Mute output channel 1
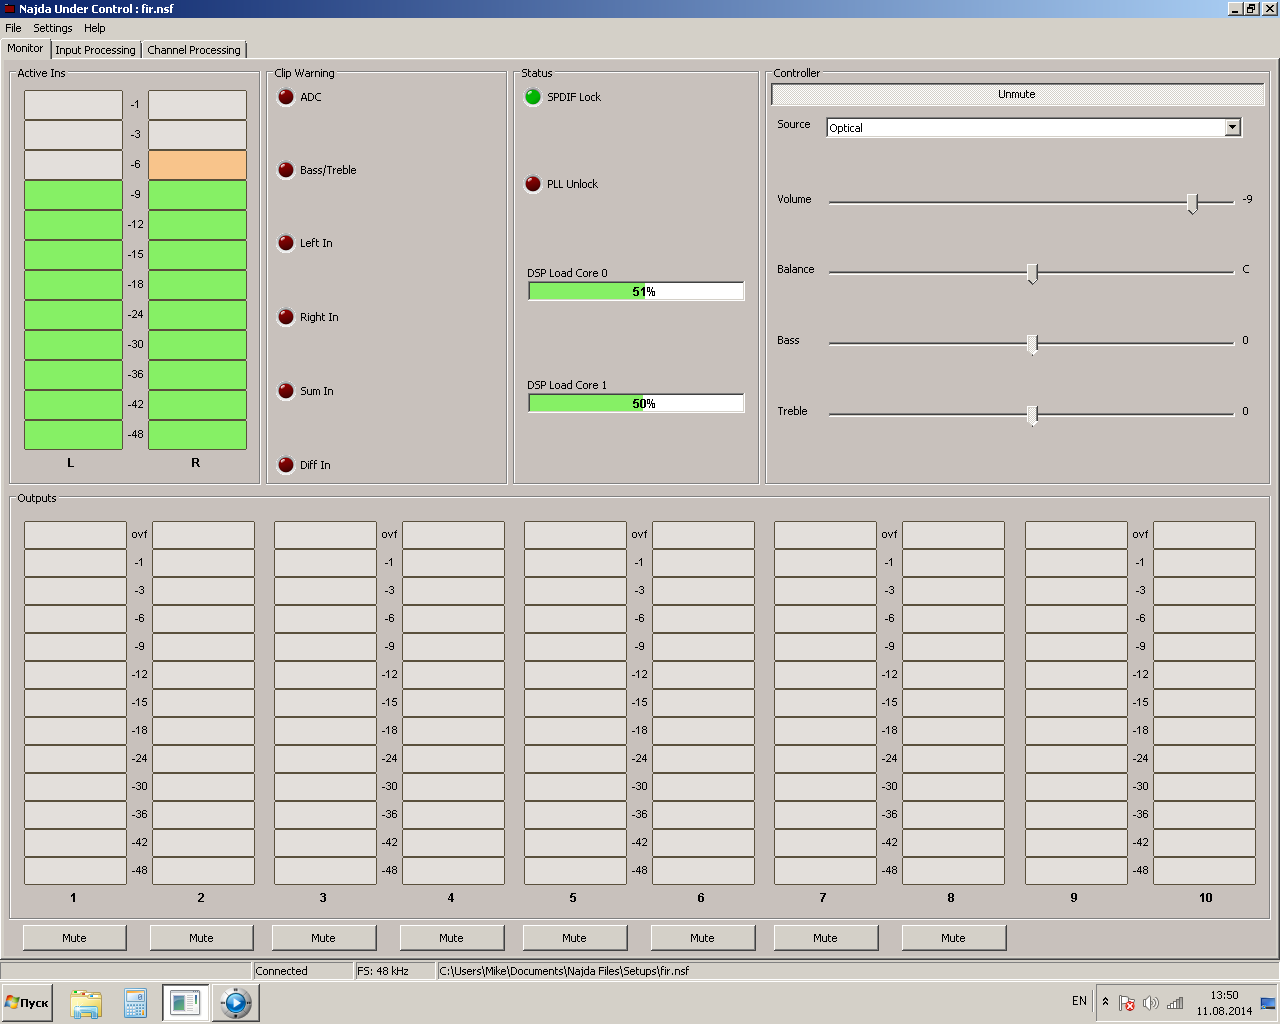The height and width of the screenshot is (1024, 1280). (x=74, y=938)
